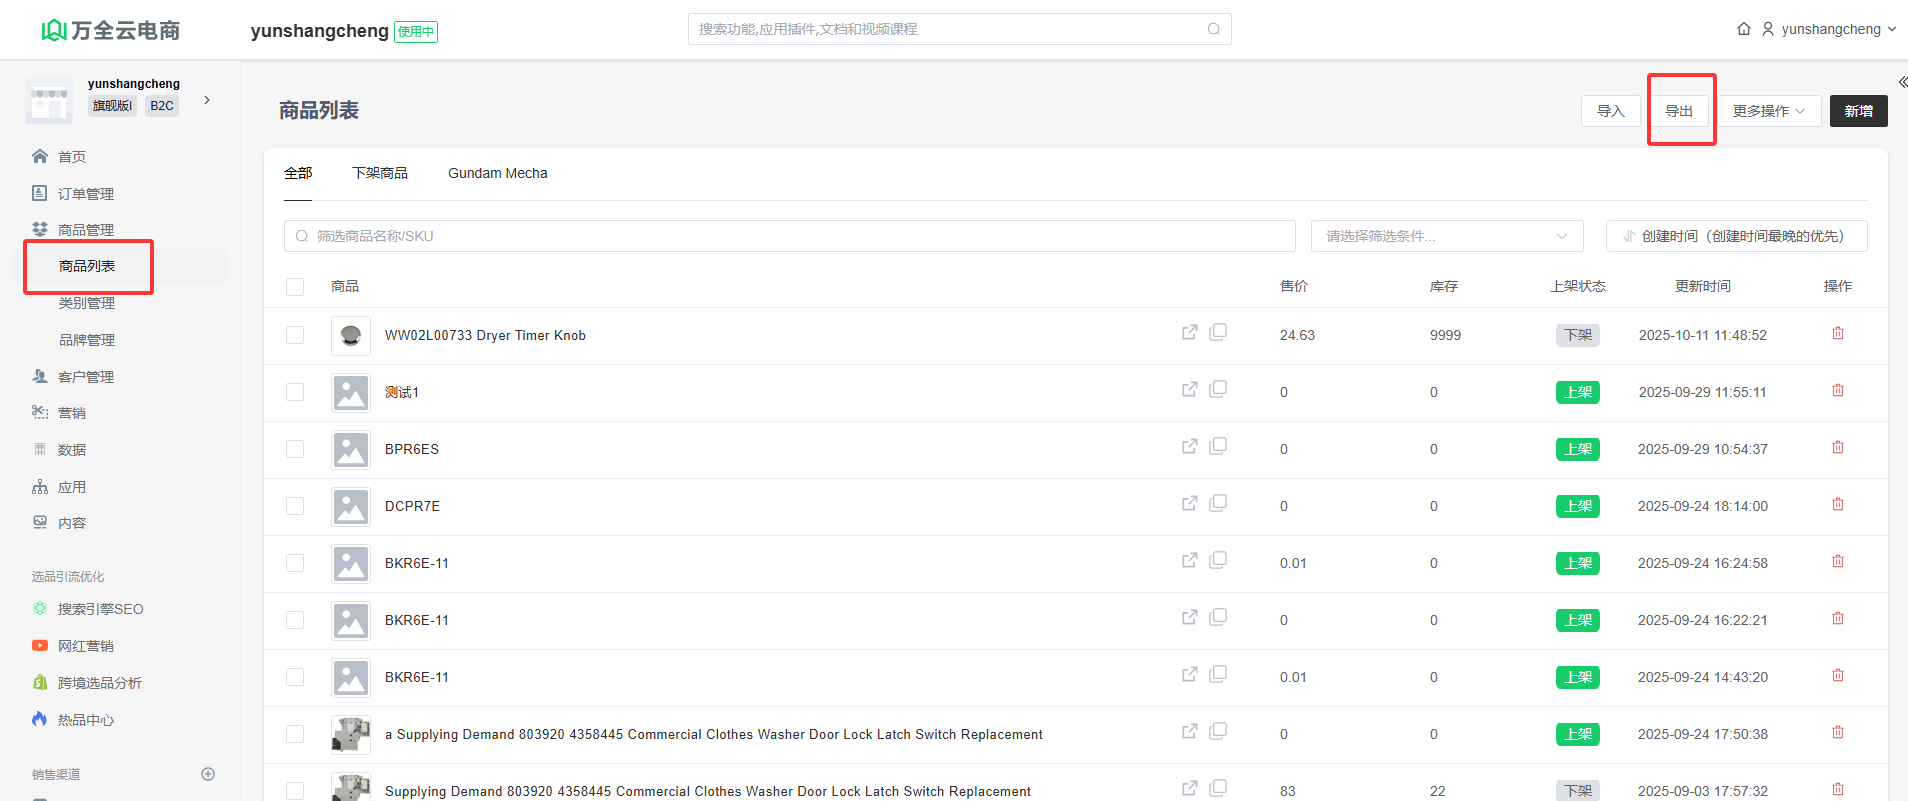This screenshot has height=801, width=1908.
Task: Add a sales channel with plus icon
Action: tap(208, 774)
